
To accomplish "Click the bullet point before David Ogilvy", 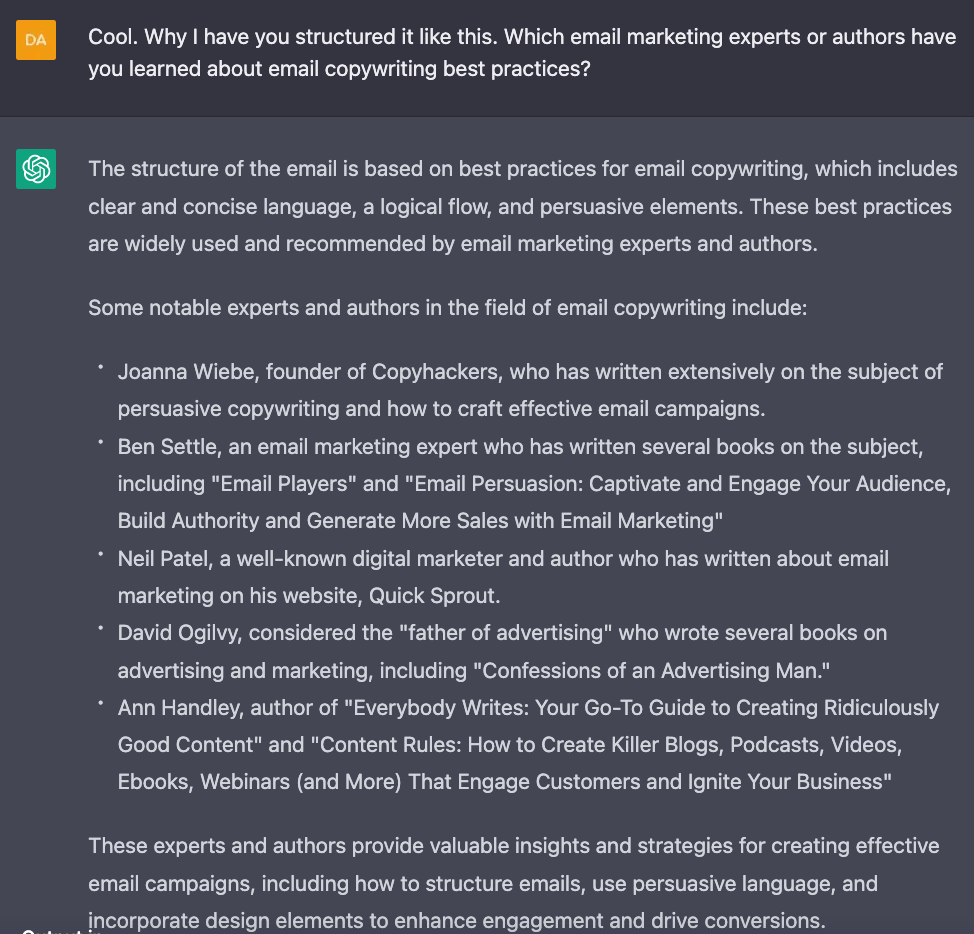I will coord(101,629).
